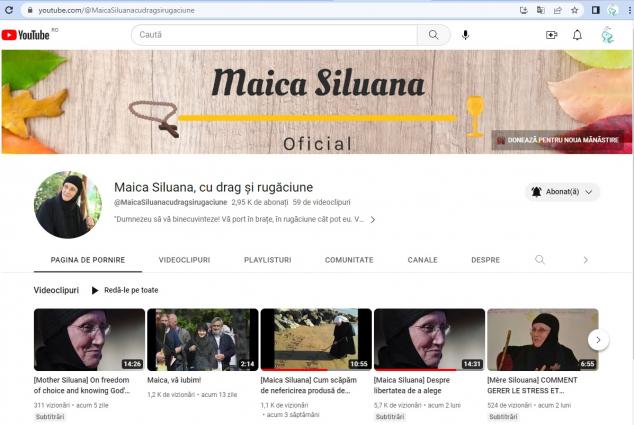
Task: Show more videos with the carousel arrow
Action: click(598, 339)
